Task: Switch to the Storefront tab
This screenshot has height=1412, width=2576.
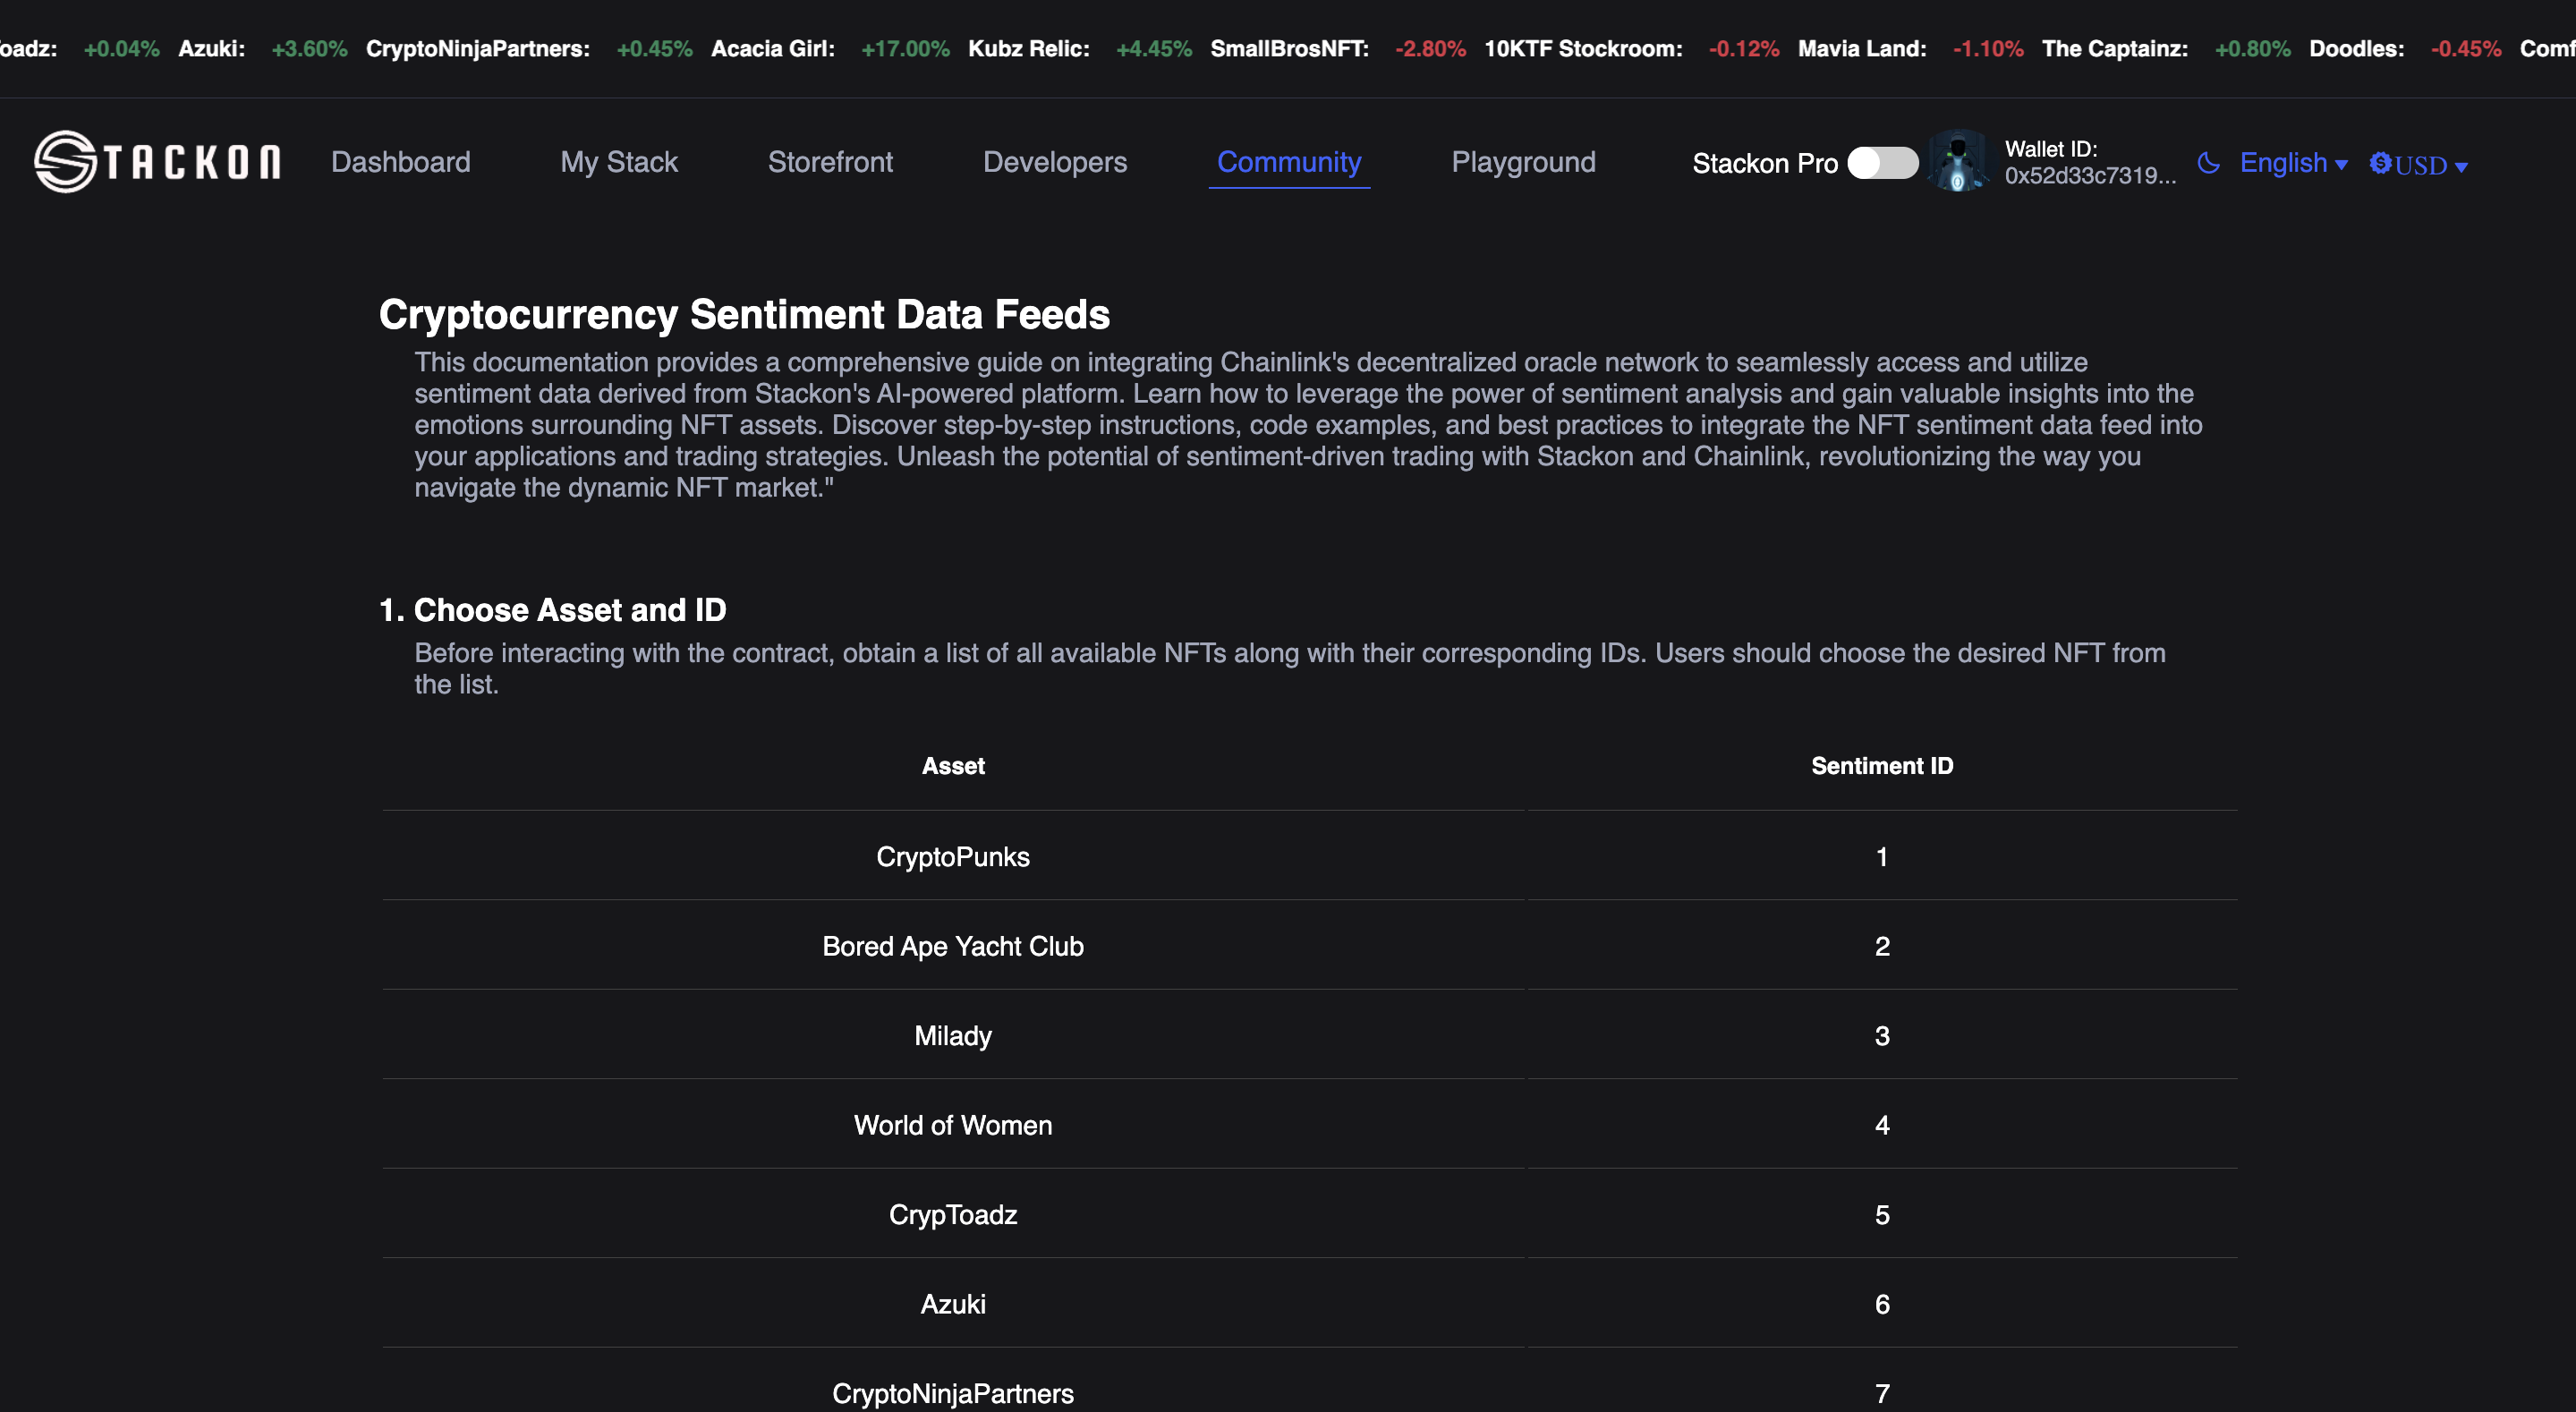Action: click(830, 162)
